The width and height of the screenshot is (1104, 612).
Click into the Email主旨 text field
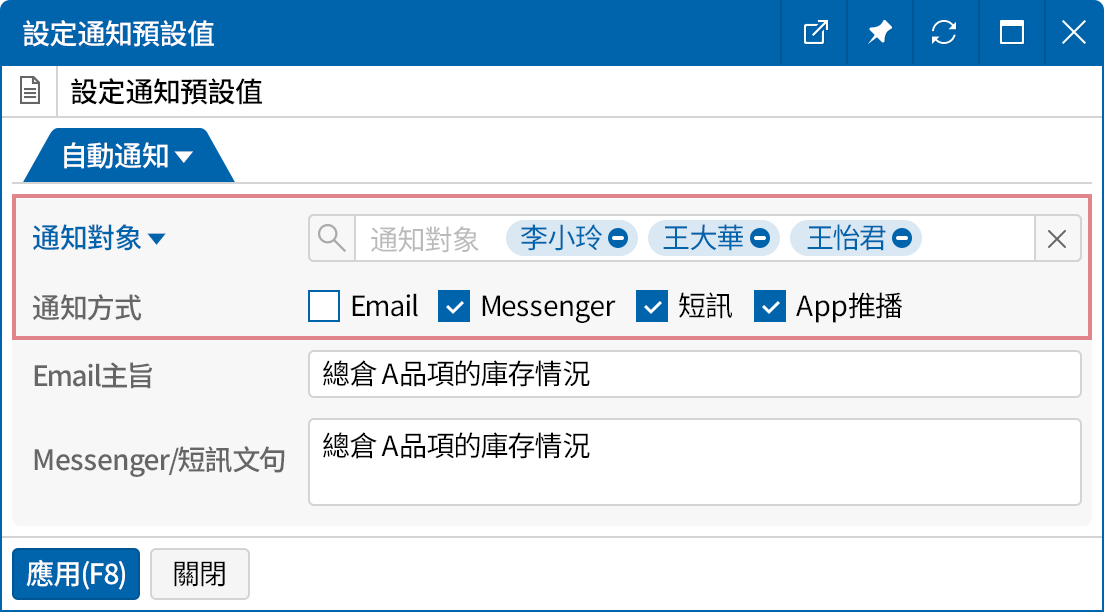(694, 374)
